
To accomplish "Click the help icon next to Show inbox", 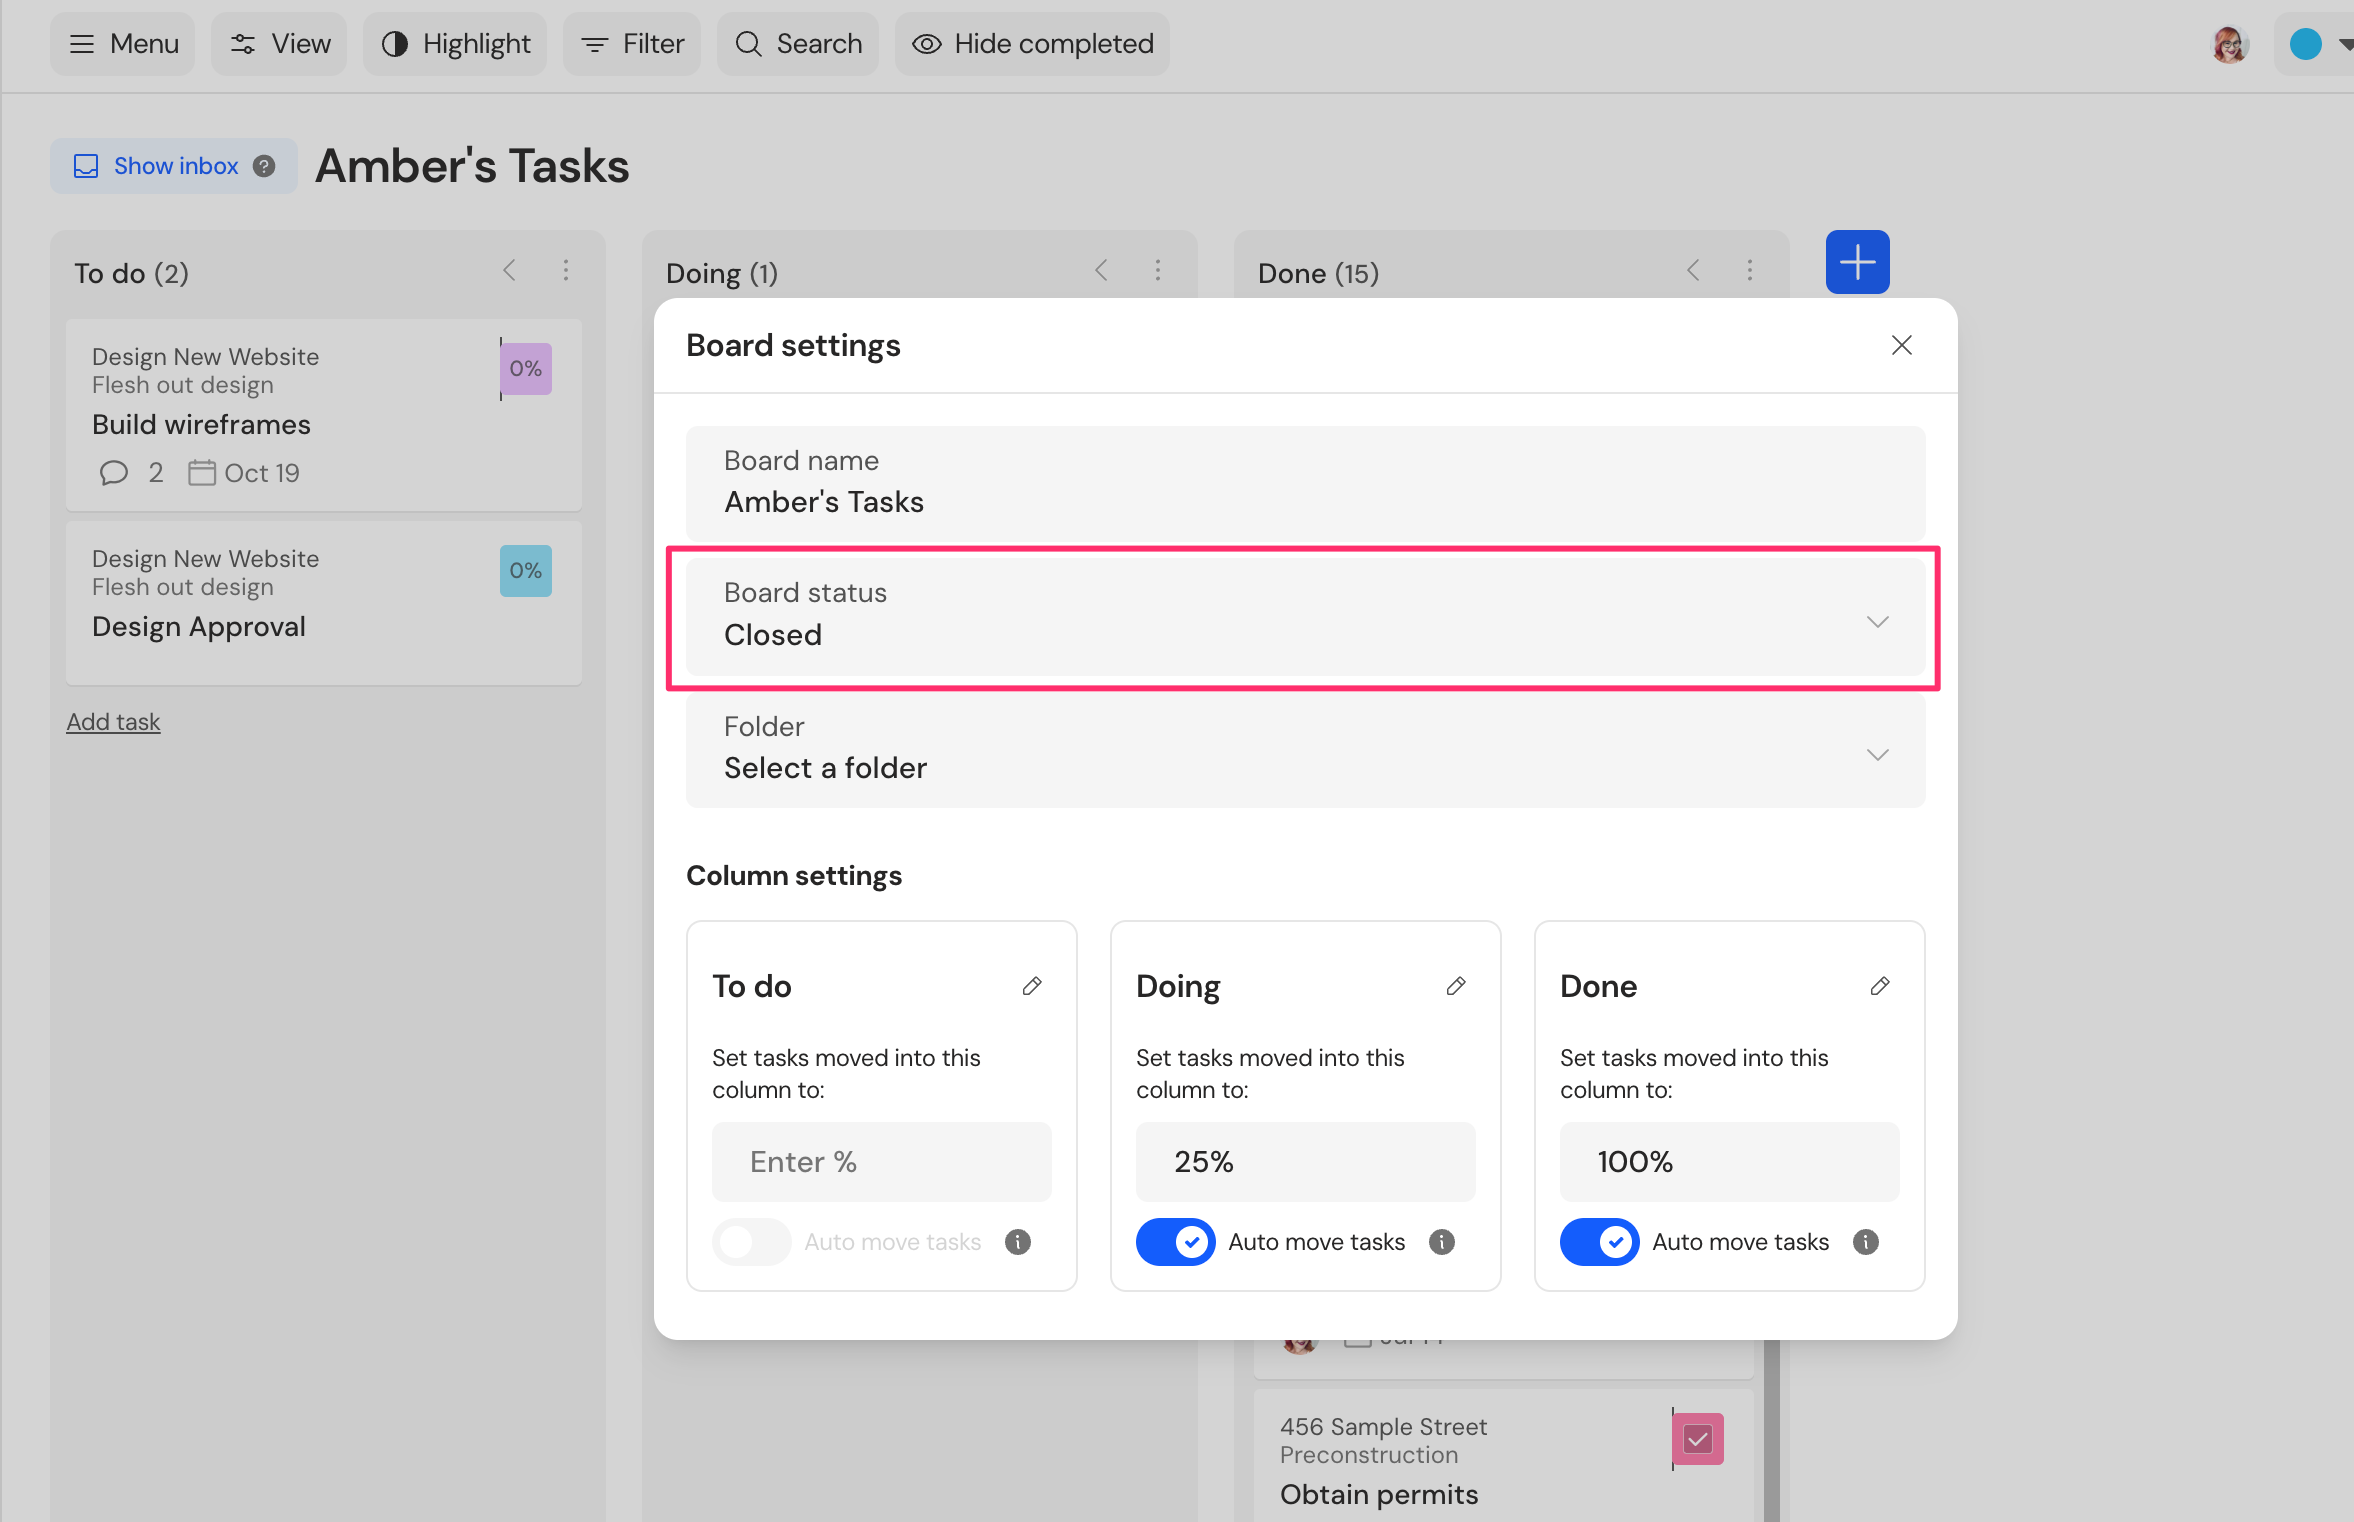I will point(264,166).
